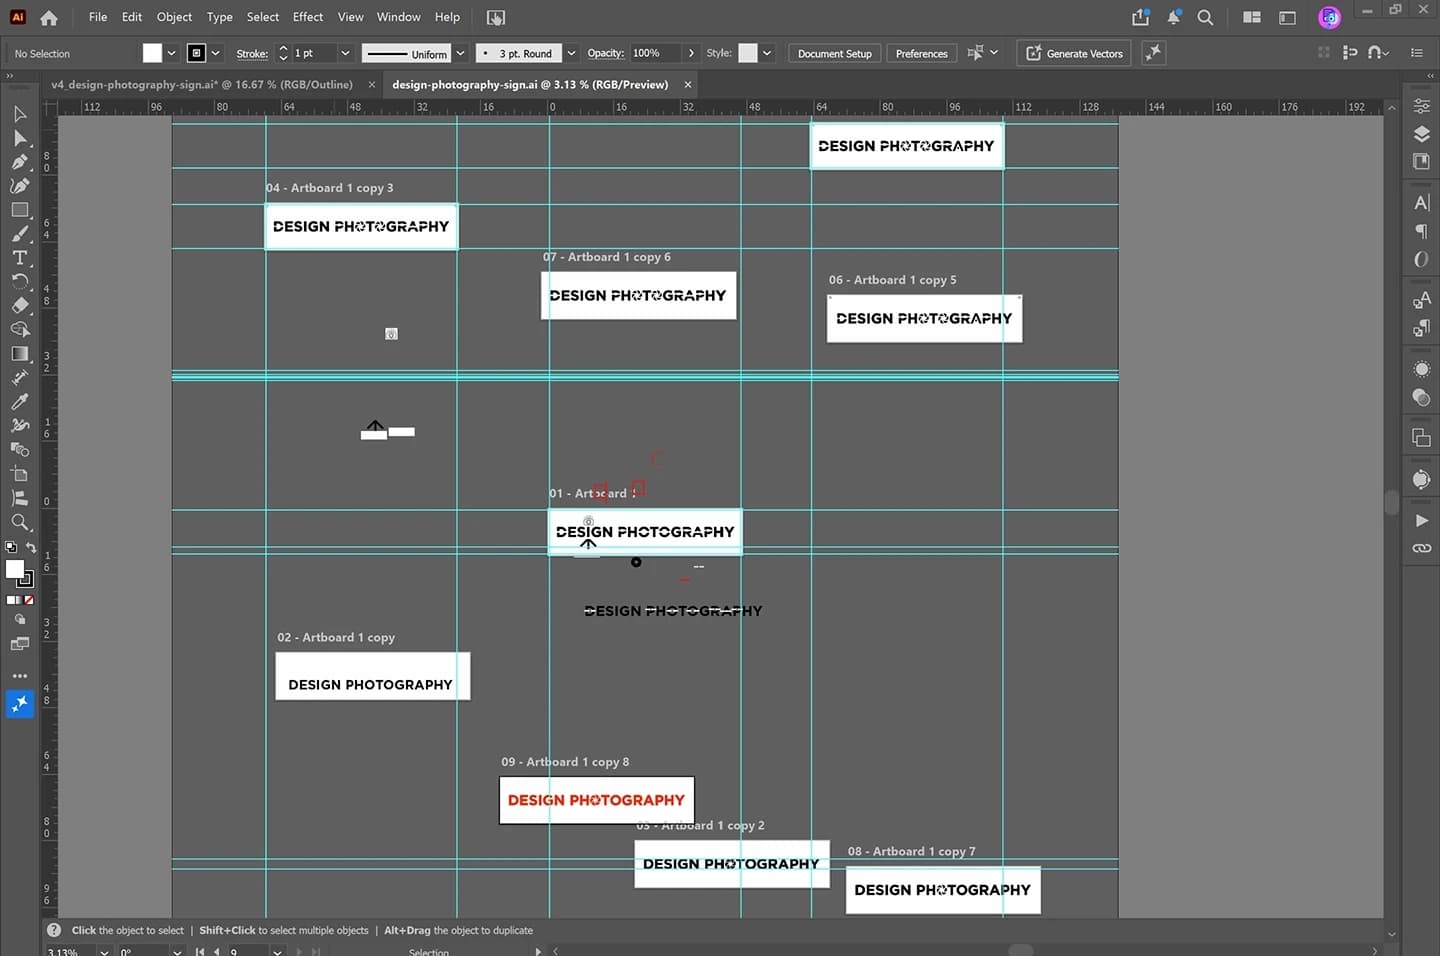The height and width of the screenshot is (956, 1440).
Task: Select the Pen tool
Action: [20, 162]
